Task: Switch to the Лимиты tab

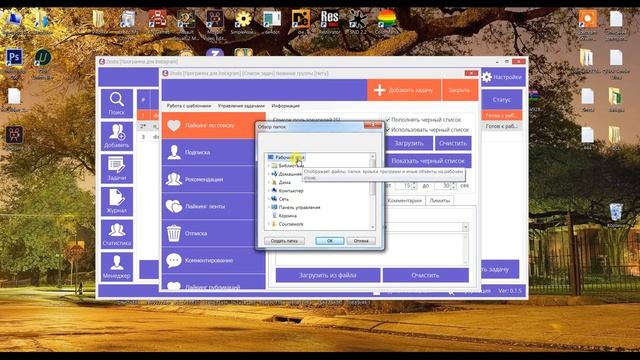Action: tap(440, 200)
